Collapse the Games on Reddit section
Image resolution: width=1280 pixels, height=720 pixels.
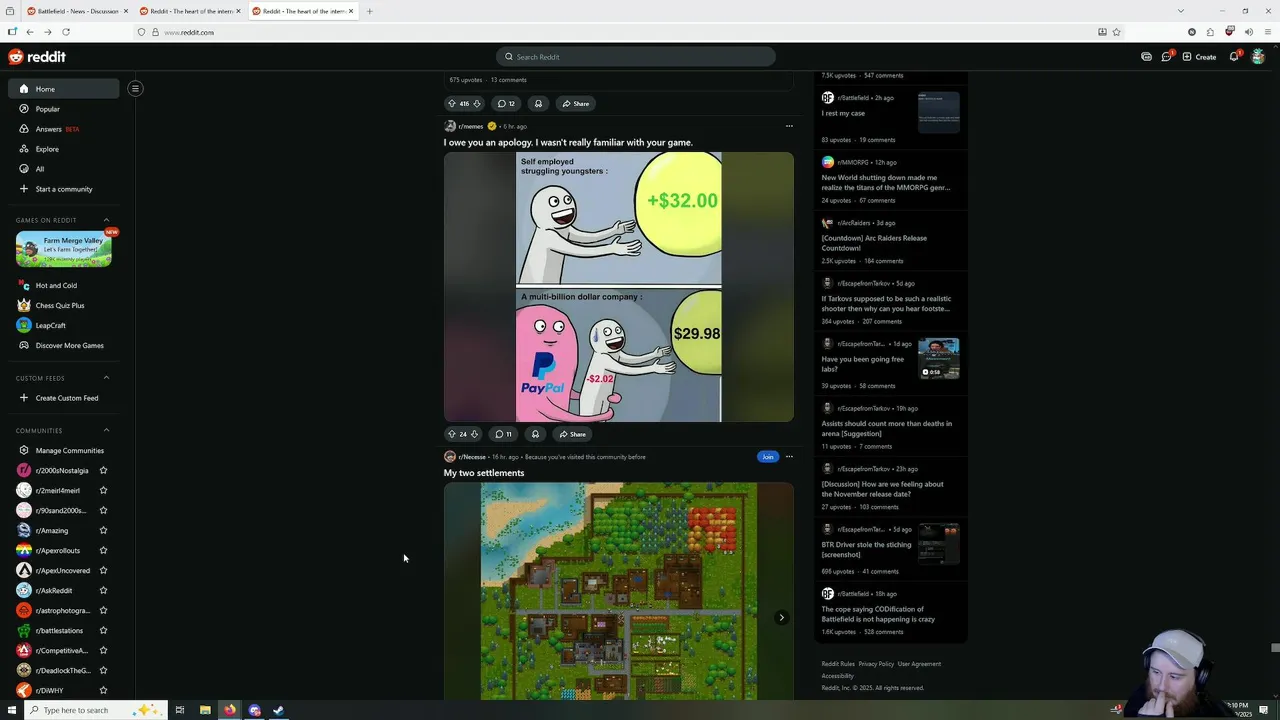(107, 220)
